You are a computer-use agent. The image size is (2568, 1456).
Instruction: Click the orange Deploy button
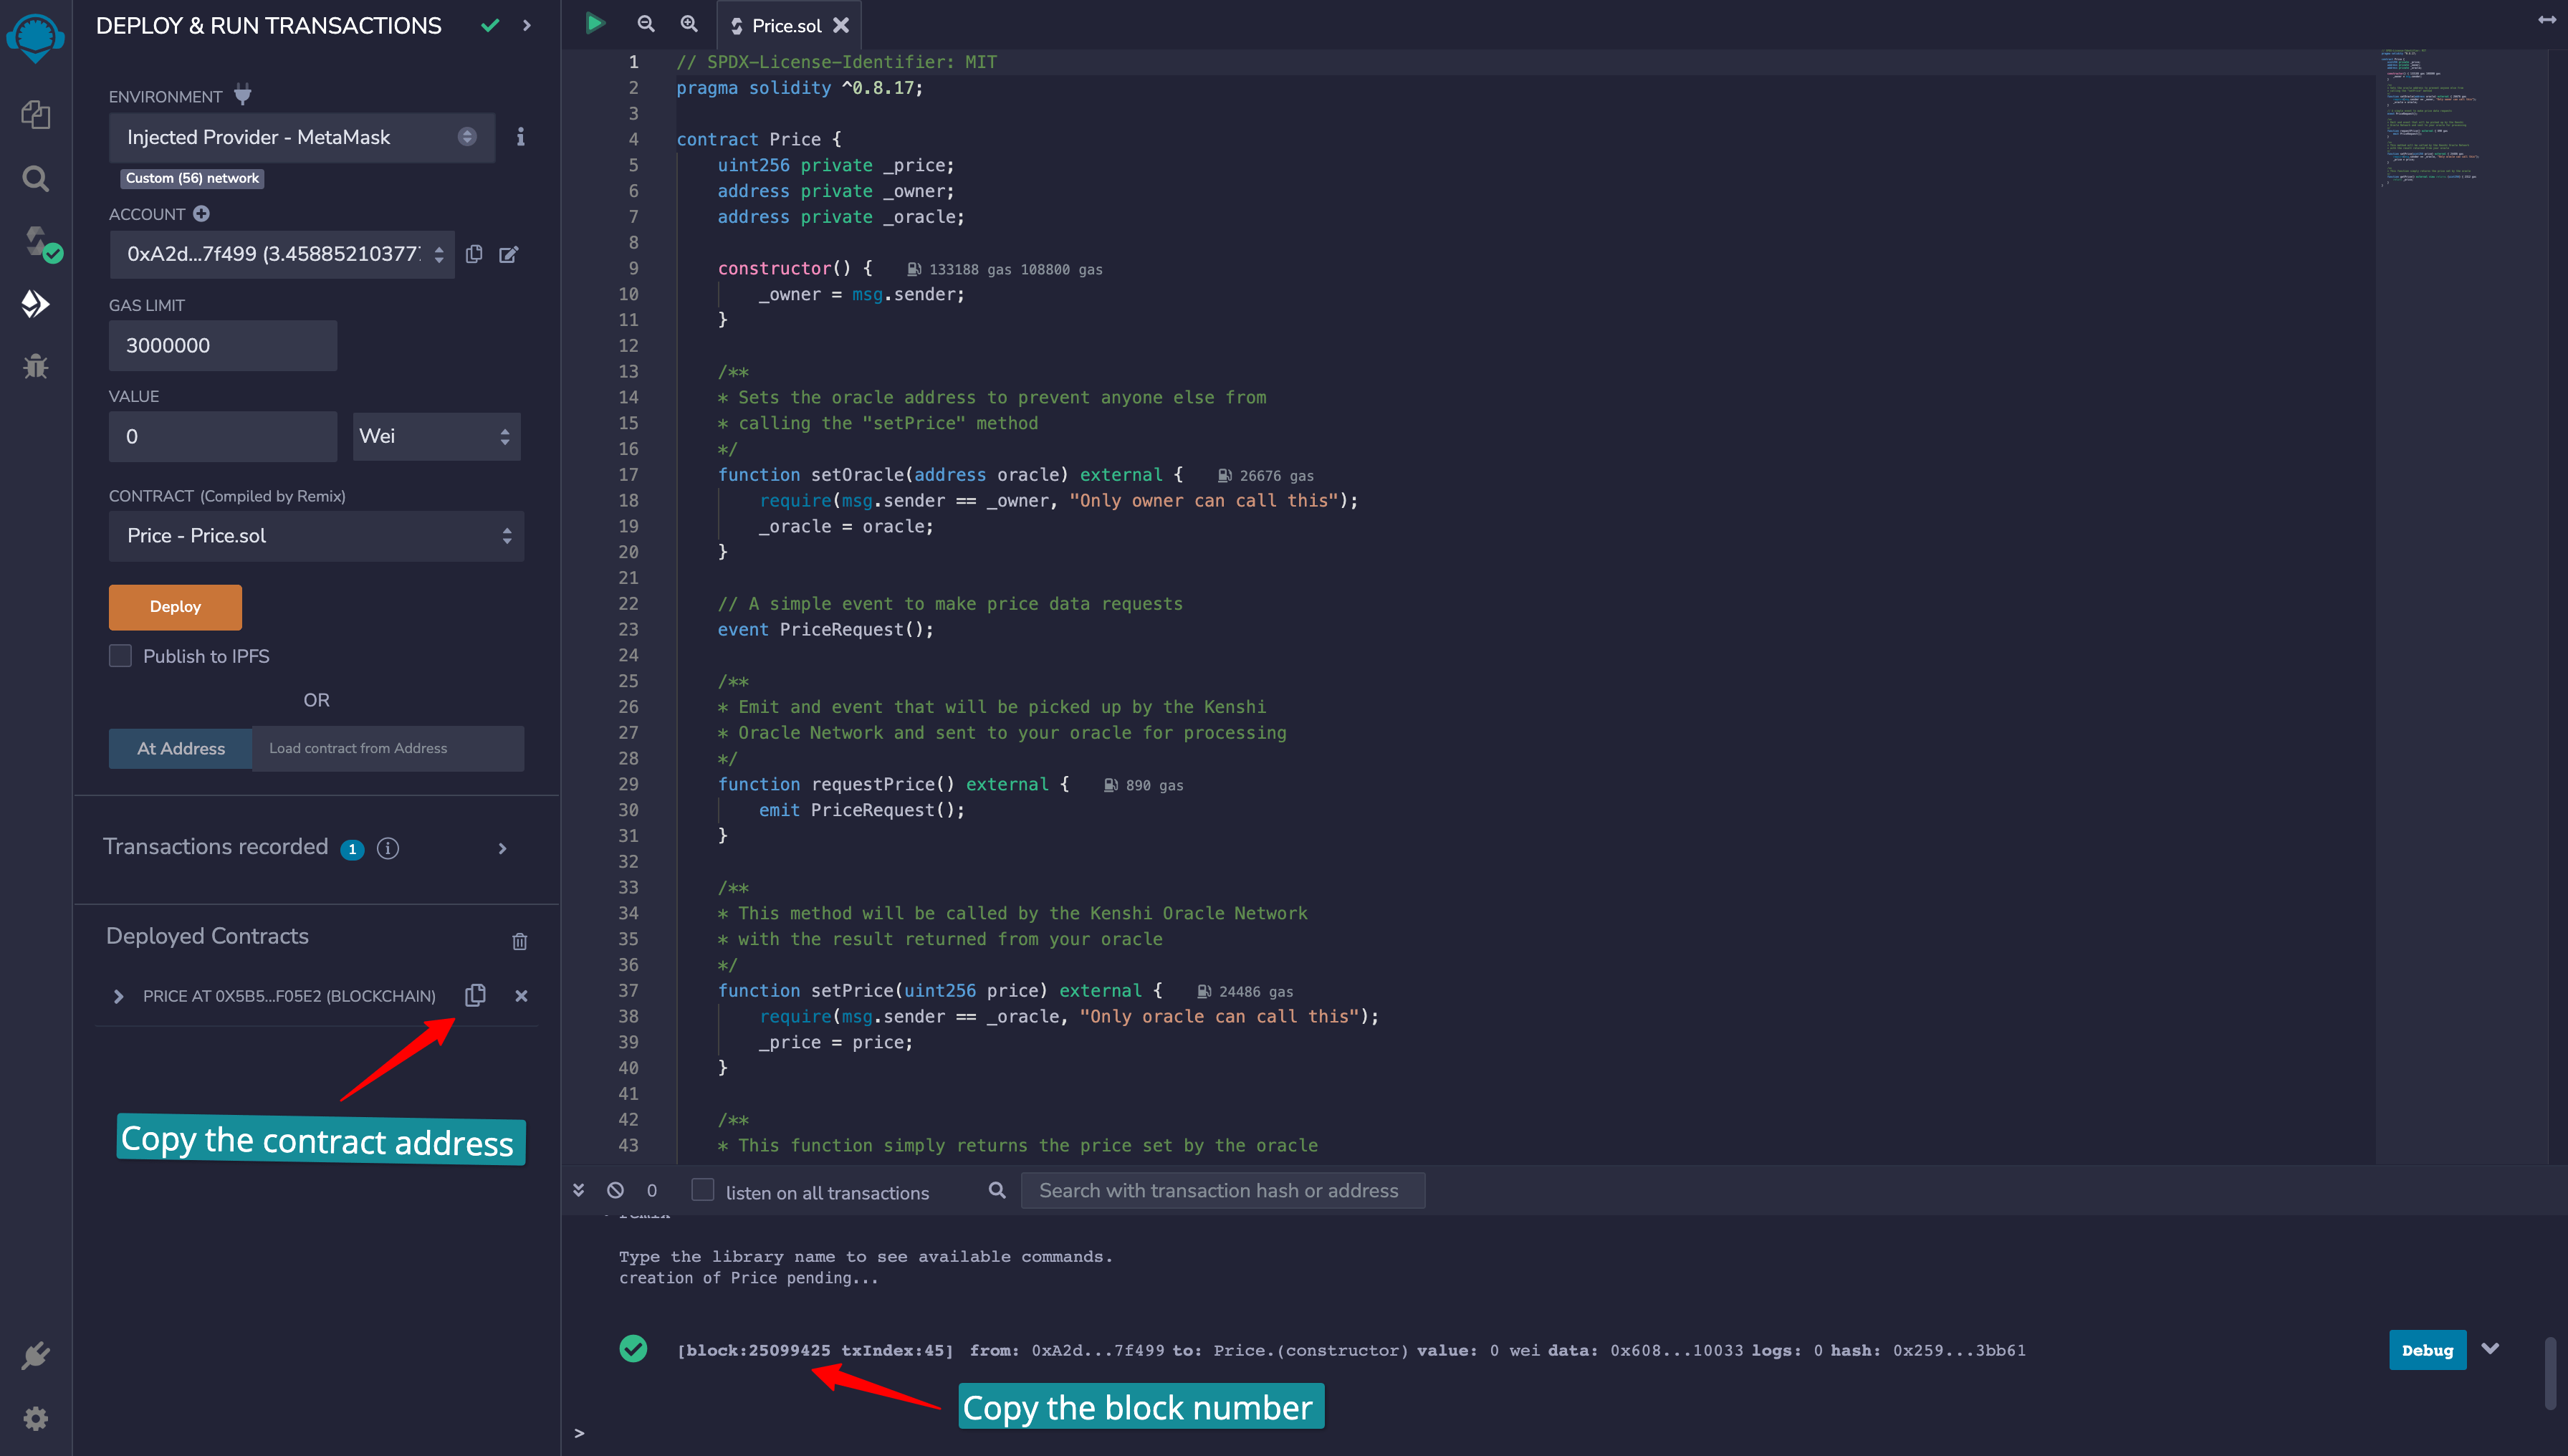(x=175, y=607)
